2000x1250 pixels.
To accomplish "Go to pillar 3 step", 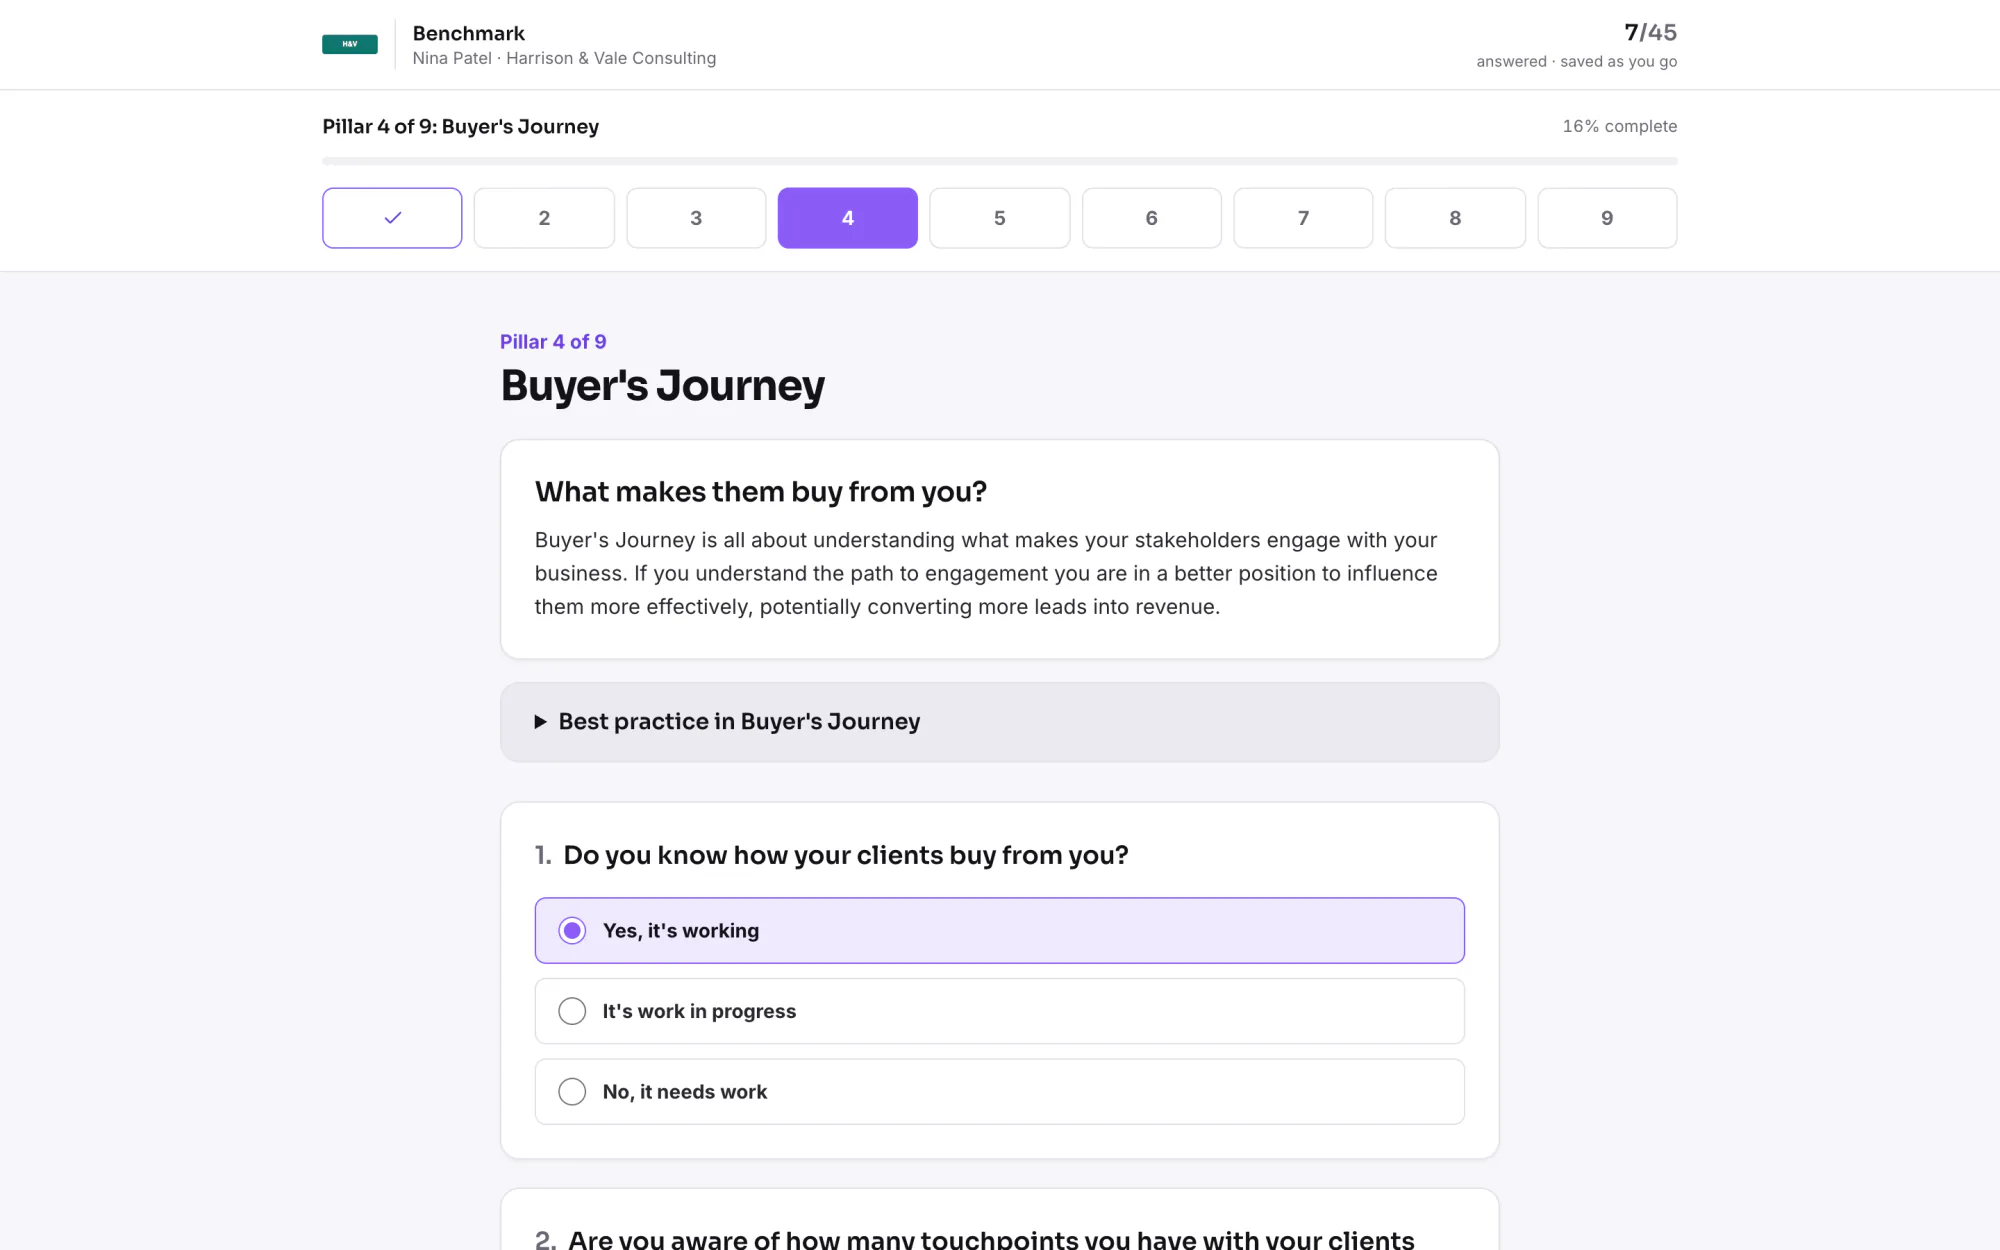I will coord(696,218).
